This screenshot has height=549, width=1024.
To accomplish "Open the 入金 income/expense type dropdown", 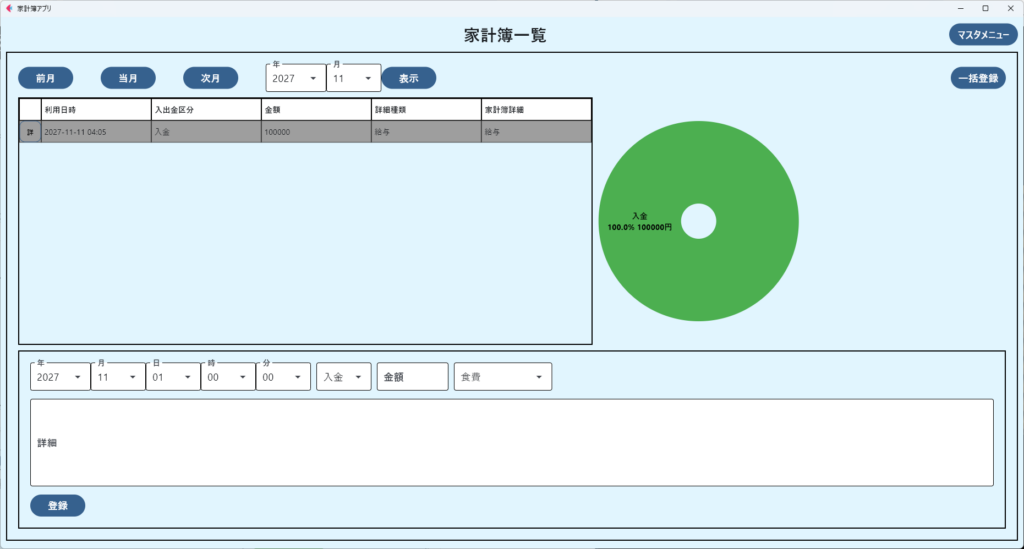I will coord(343,377).
